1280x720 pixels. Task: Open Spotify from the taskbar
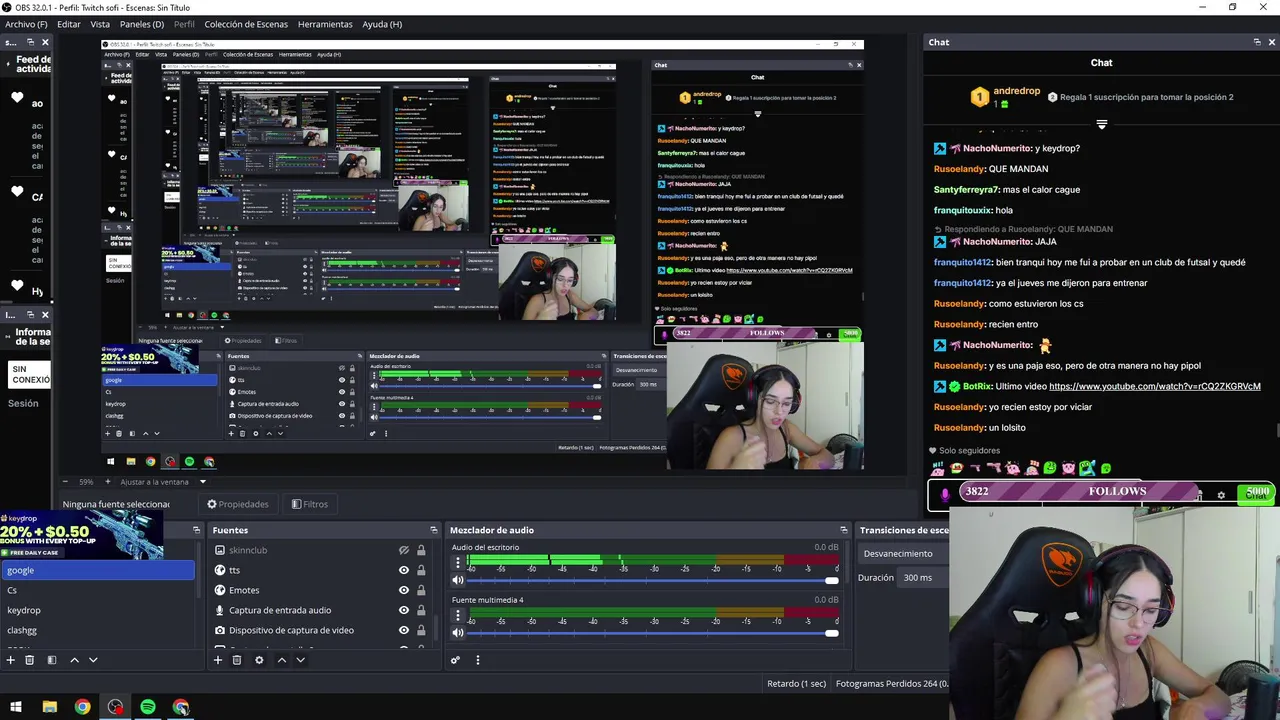pyautogui.click(x=148, y=707)
